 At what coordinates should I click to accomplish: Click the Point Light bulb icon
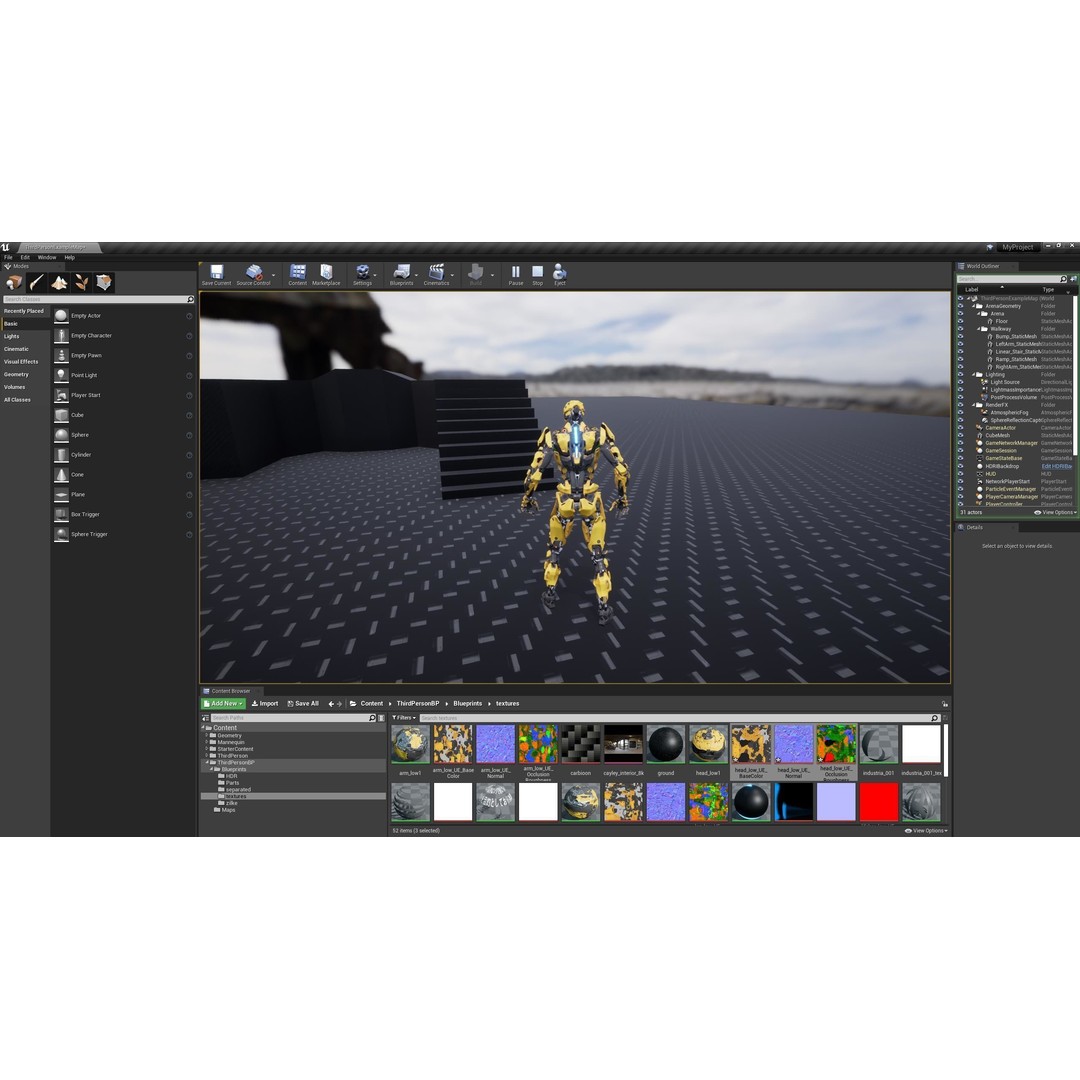(x=61, y=375)
